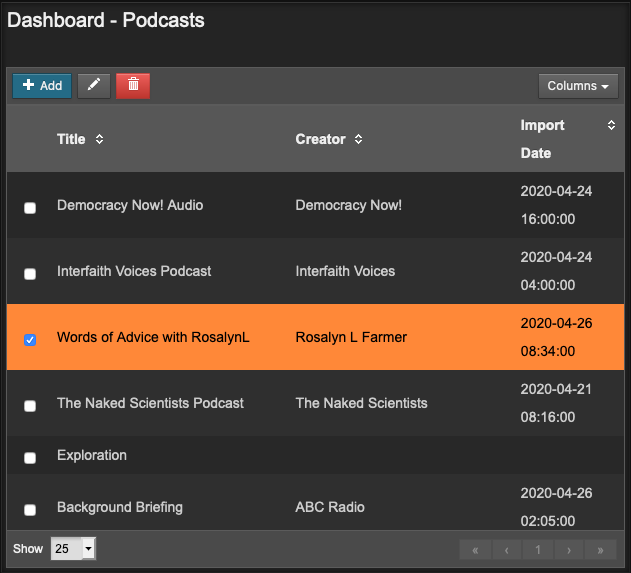Select The Naked Scientists Podcast row
The height and width of the screenshot is (573, 631).
point(30,405)
